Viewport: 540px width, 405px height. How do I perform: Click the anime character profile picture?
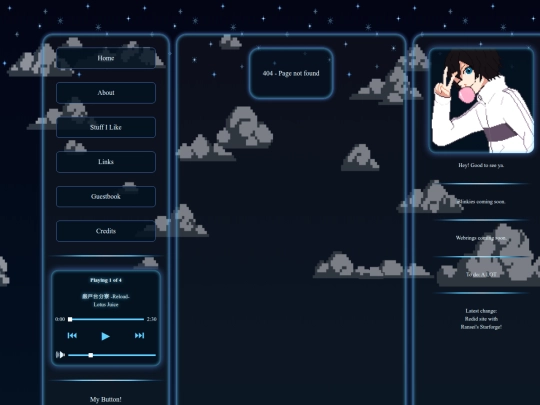pyautogui.click(x=481, y=101)
